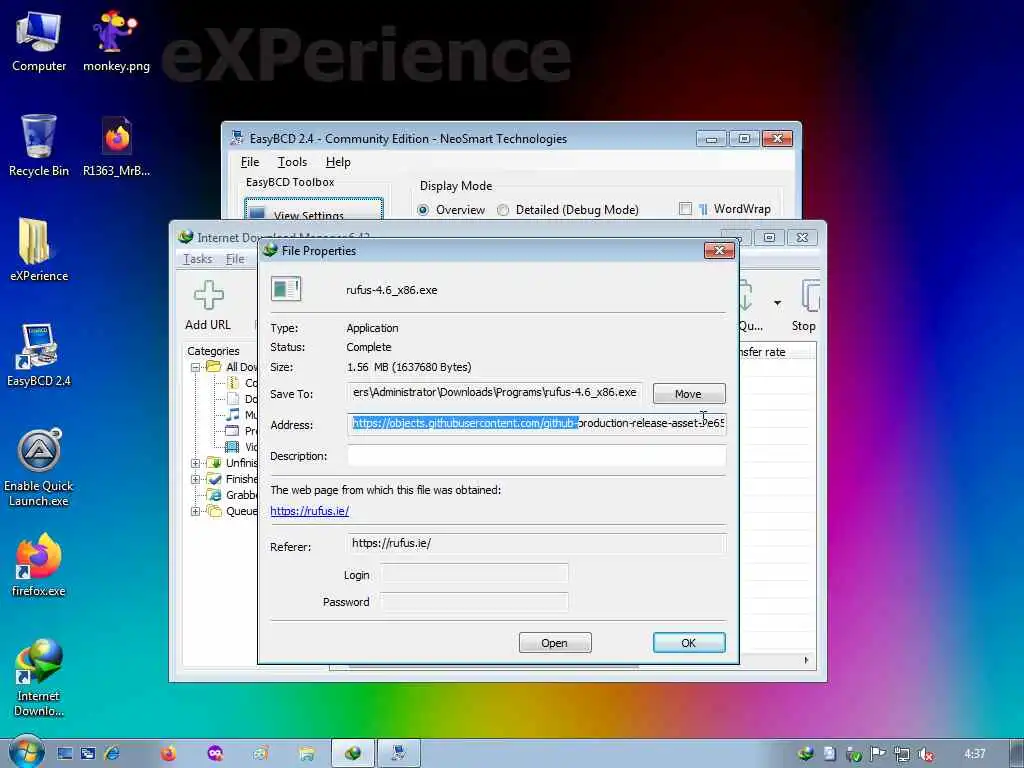Open the Help menu in EasyBCD

[338, 162]
